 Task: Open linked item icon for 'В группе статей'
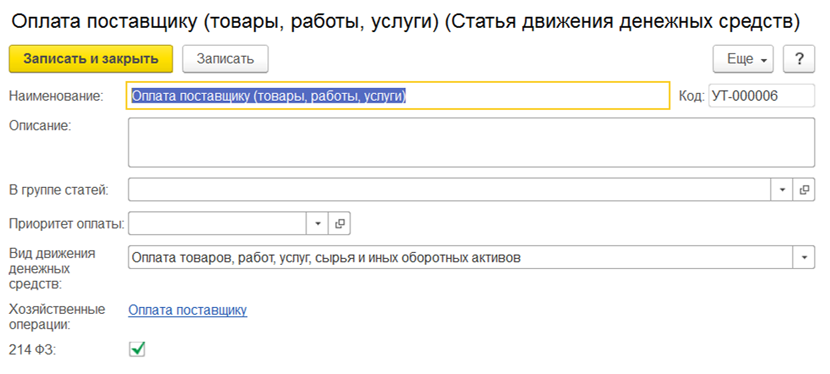804,189
